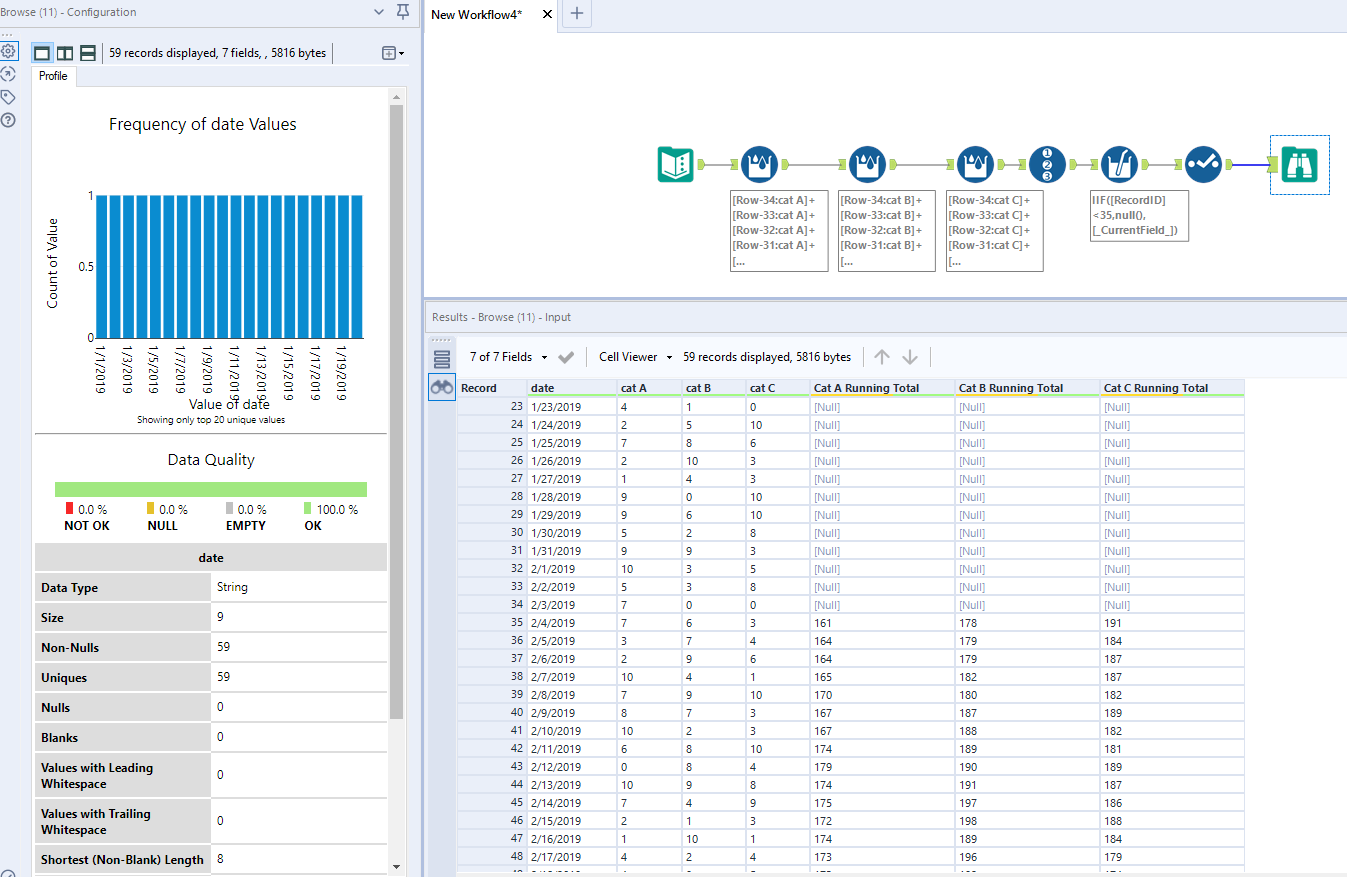The image size is (1347, 877).
Task: Select the Record ID tool node
Action: (1047, 164)
